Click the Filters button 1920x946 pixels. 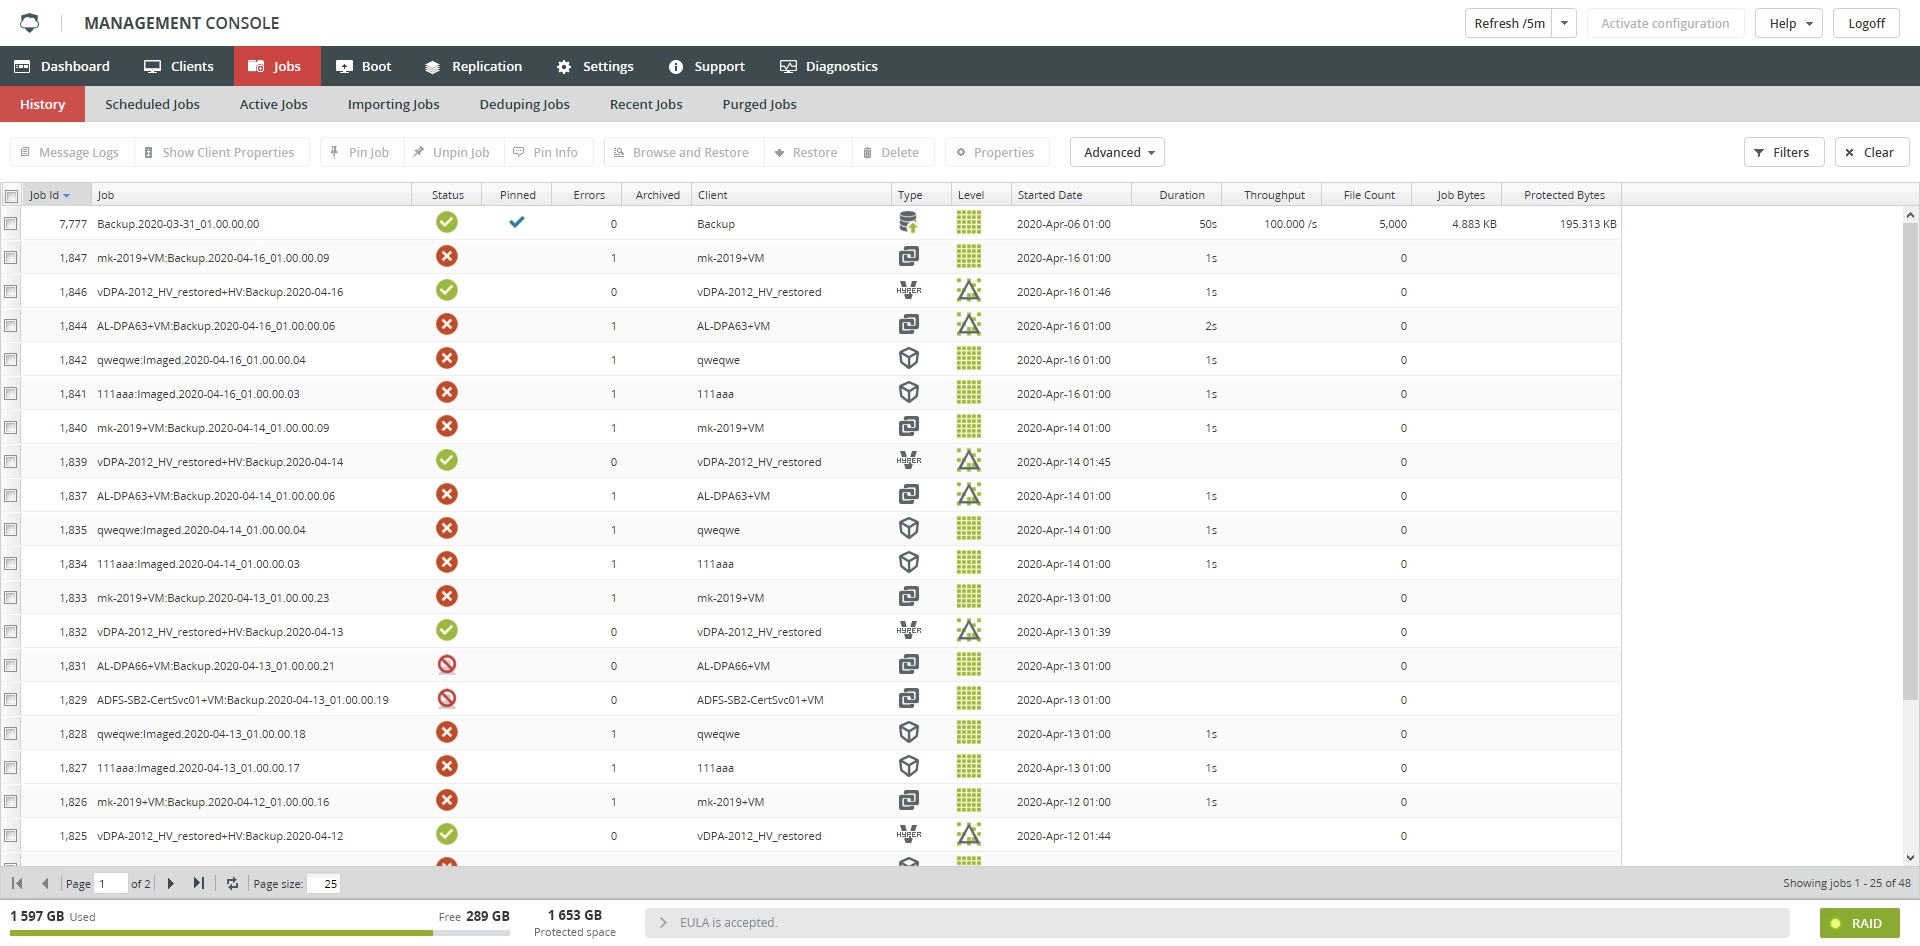click(1784, 152)
